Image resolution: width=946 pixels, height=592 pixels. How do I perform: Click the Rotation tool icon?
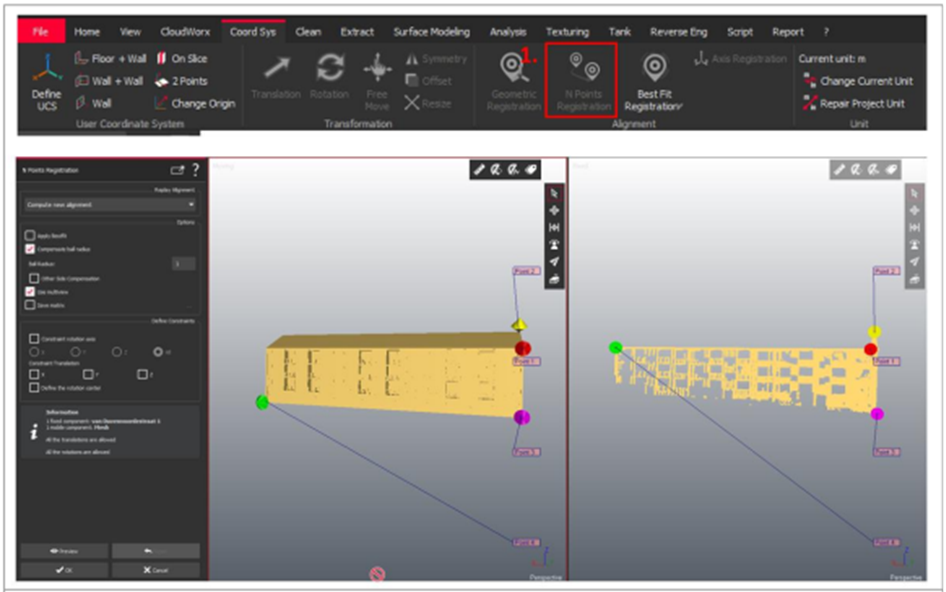(x=329, y=77)
